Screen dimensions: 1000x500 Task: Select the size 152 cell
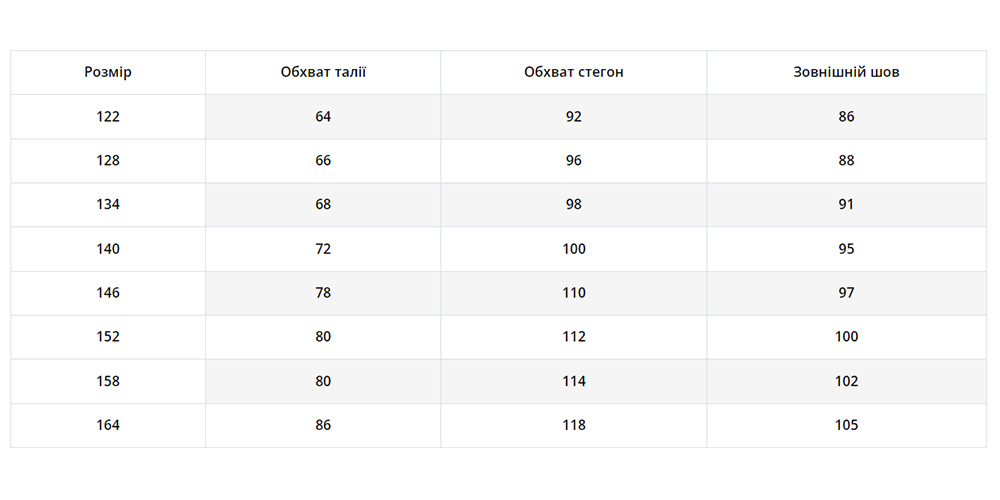(108, 337)
